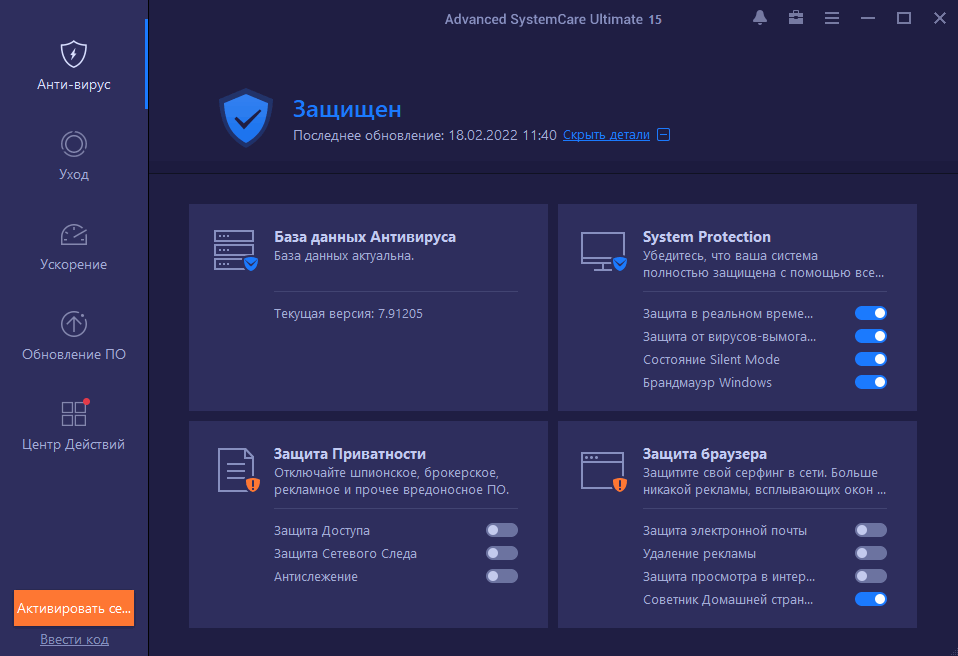Viewport: 958px width, 656px height.
Task: Disable Состояние Silent Mode switch
Action: pyautogui.click(x=871, y=359)
